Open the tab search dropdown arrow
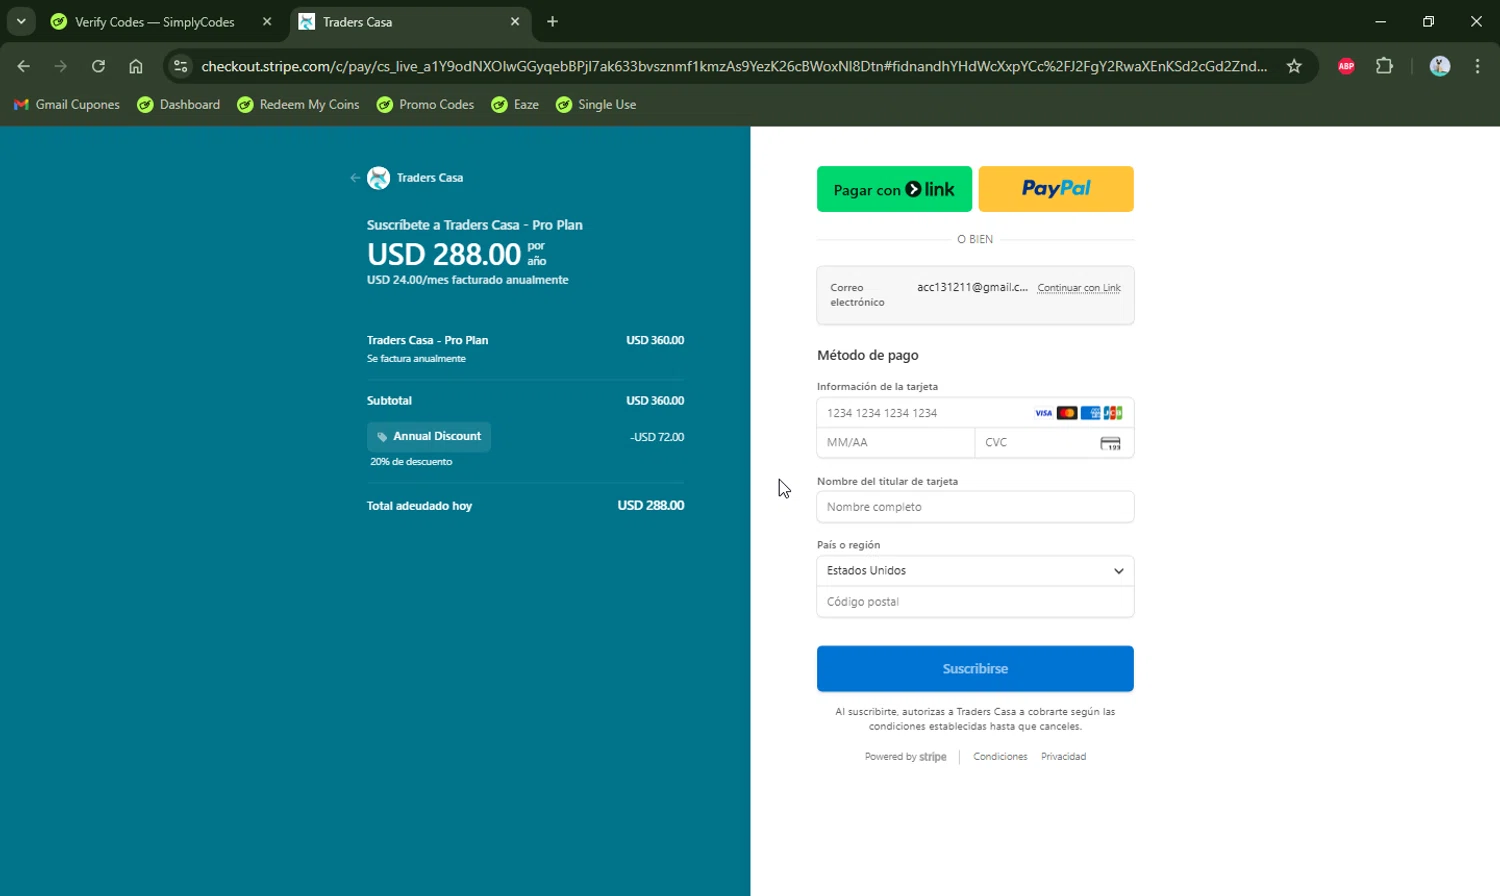This screenshot has height=896, width=1500. pos(21,21)
